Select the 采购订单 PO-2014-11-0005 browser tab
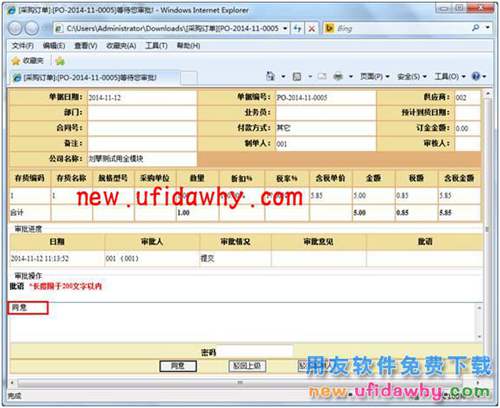The image size is (500, 408). (x=95, y=78)
